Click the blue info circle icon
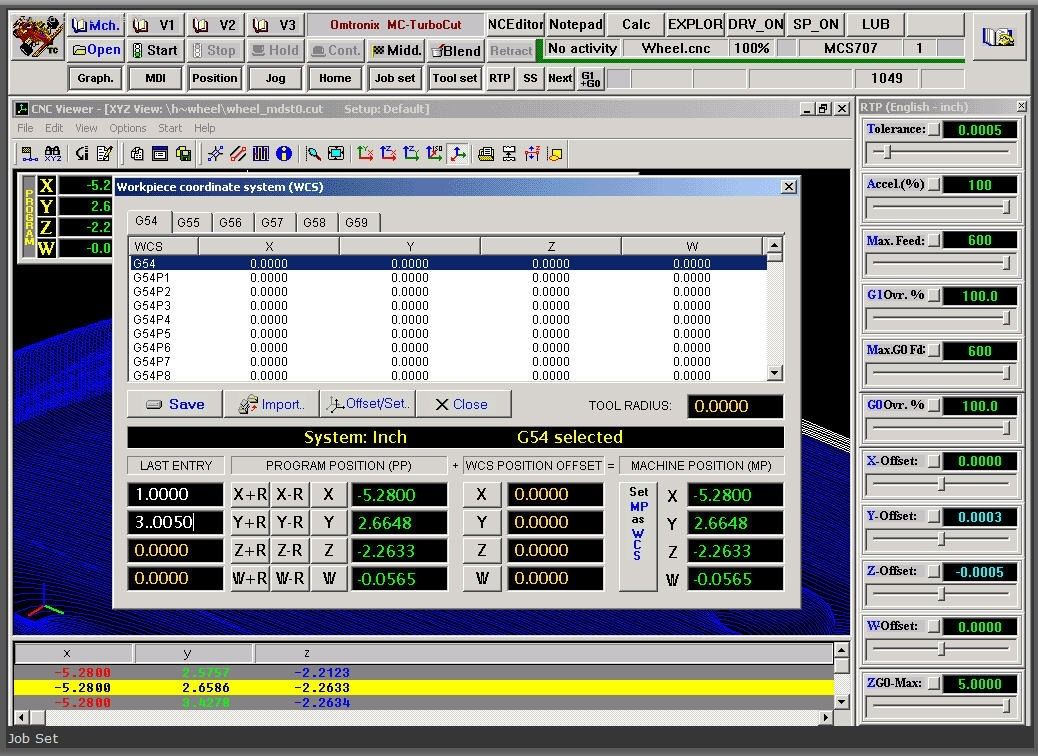Image resolution: width=1038 pixels, height=756 pixels. (284, 153)
